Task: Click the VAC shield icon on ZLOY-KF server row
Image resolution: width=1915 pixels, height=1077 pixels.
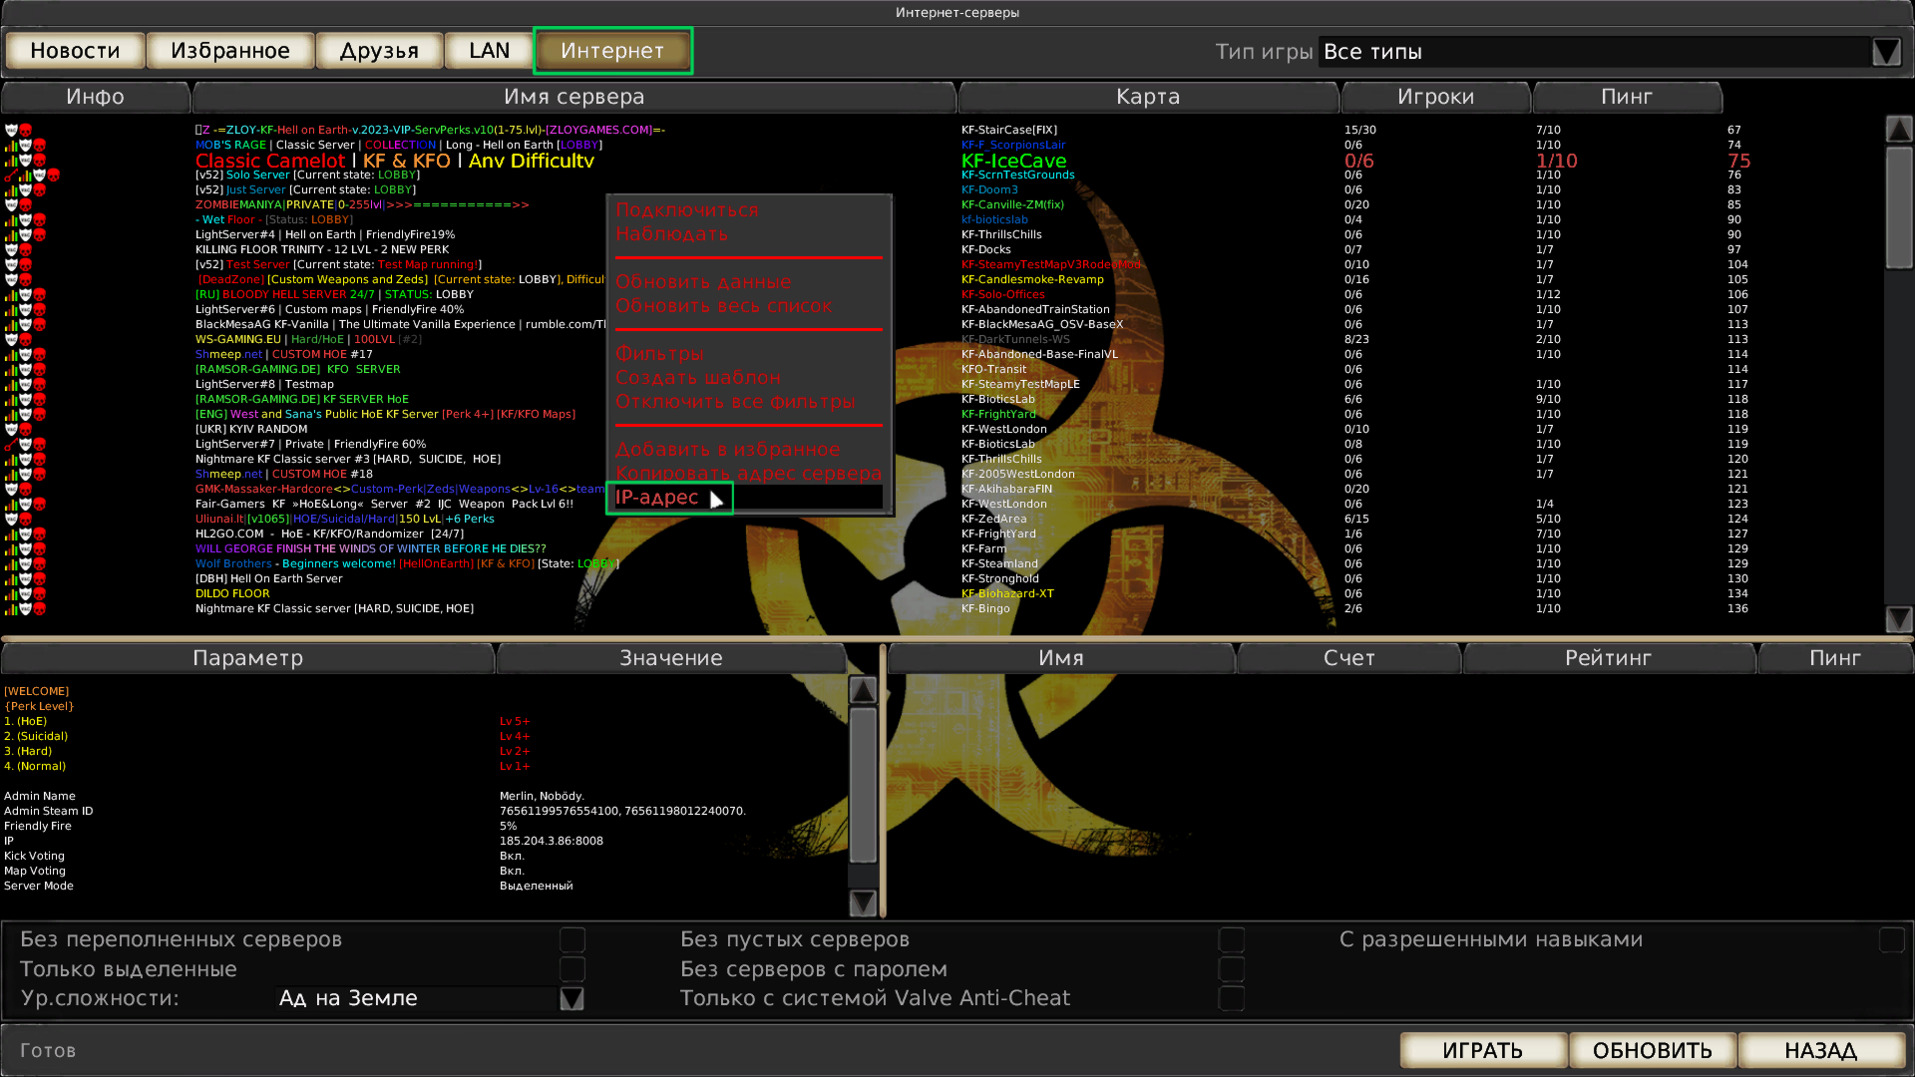Action: coord(11,130)
